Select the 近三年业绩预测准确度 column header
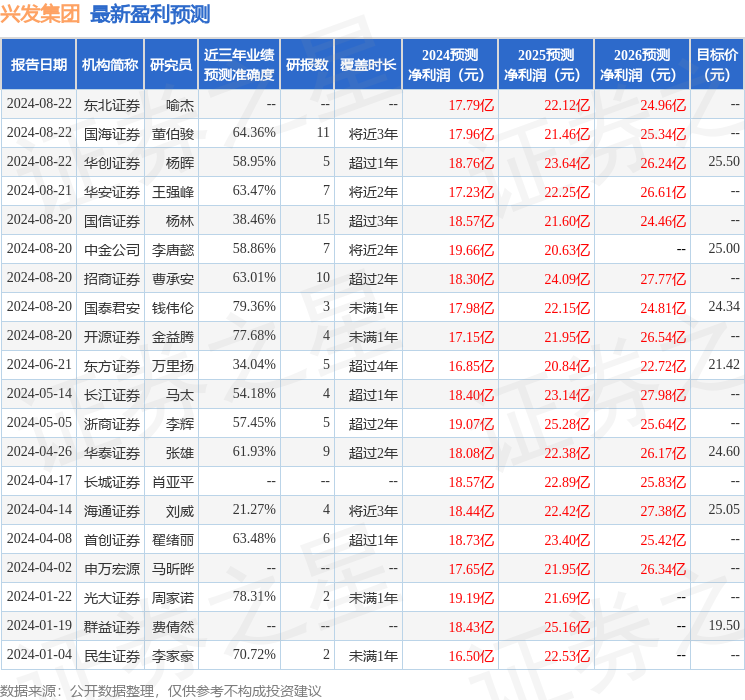The width and height of the screenshot is (745, 700). pyautogui.click(x=239, y=65)
